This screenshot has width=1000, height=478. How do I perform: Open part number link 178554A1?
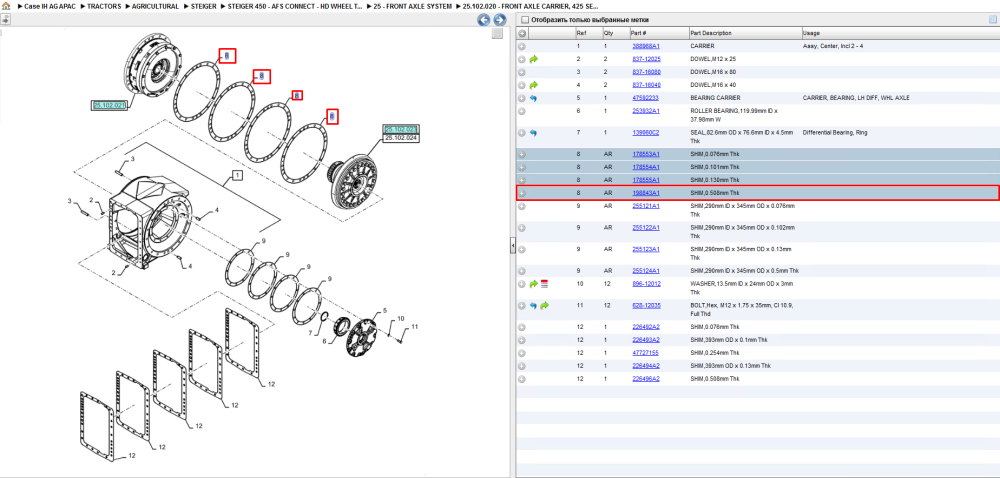click(x=645, y=167)
